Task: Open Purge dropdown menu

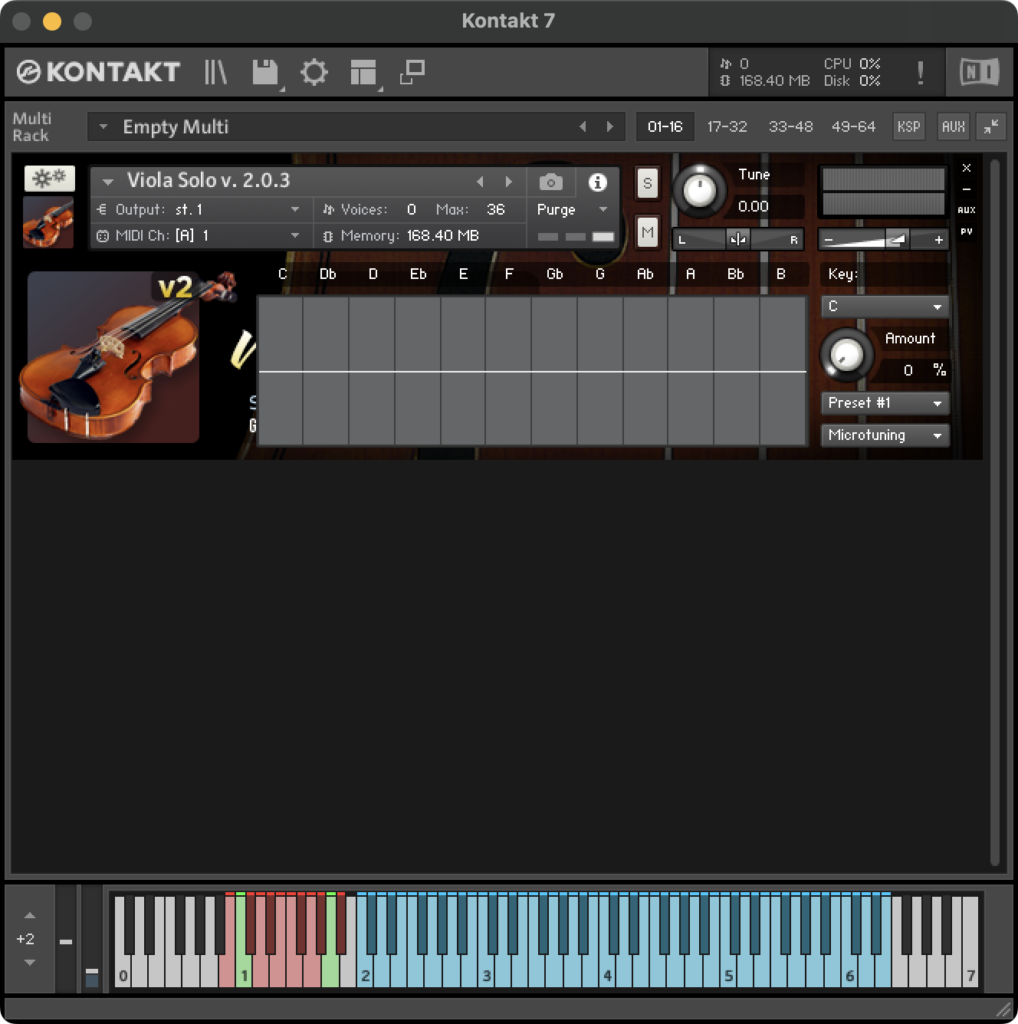Action: (572, 210)
